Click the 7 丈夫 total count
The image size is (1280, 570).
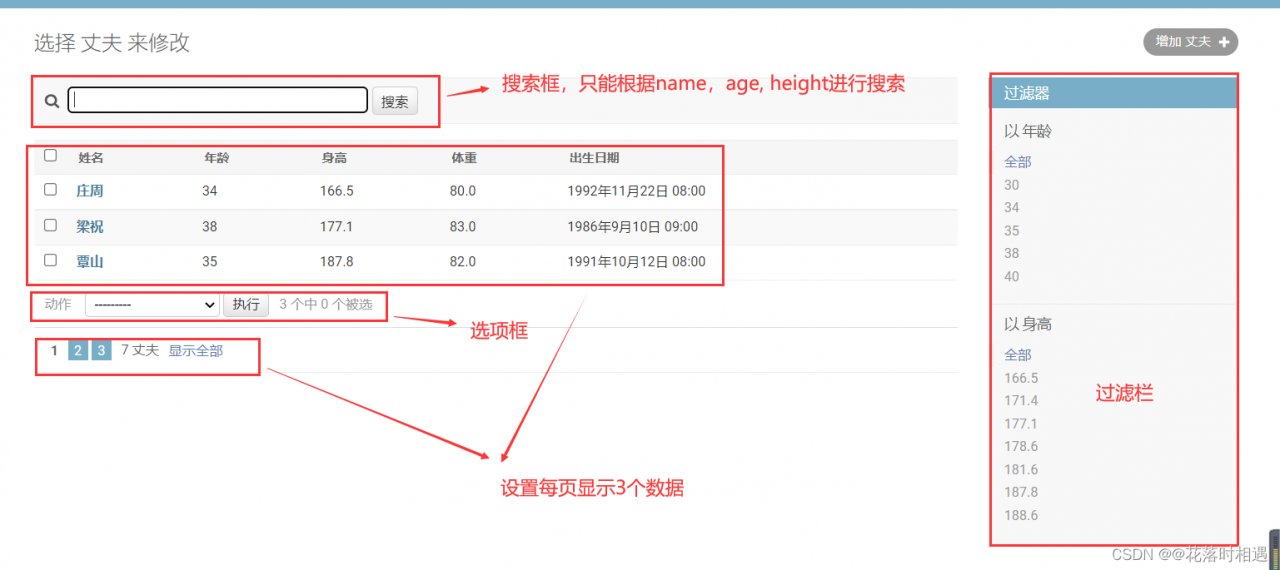140,350
